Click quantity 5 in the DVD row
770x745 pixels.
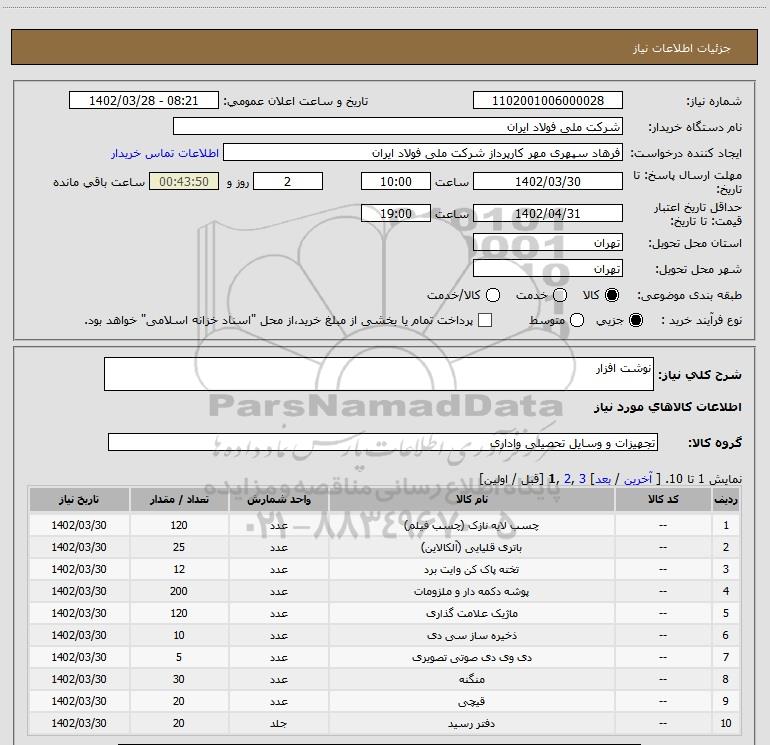[179, 657]
